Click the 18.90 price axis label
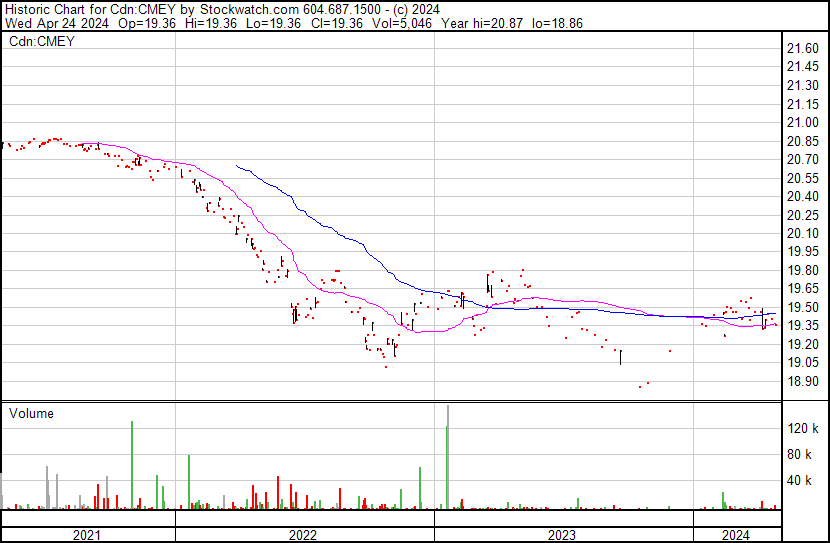Screen dimensions: 830x543 click(802, 381)
